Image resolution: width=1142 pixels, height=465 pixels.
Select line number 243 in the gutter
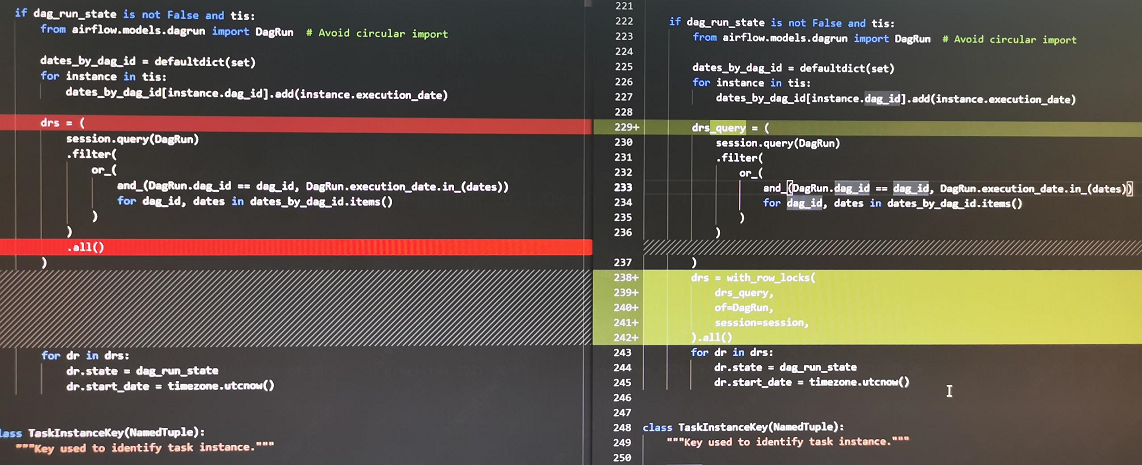point(624,353)
